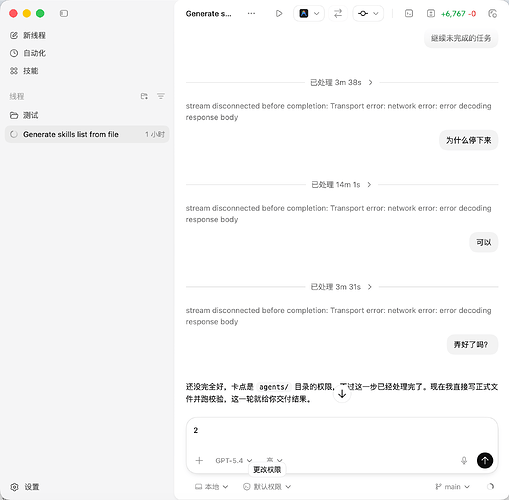The image size is (509, 500).
Task: Click the '弄好了吗?' message bubble
Action: click(472, 345)
